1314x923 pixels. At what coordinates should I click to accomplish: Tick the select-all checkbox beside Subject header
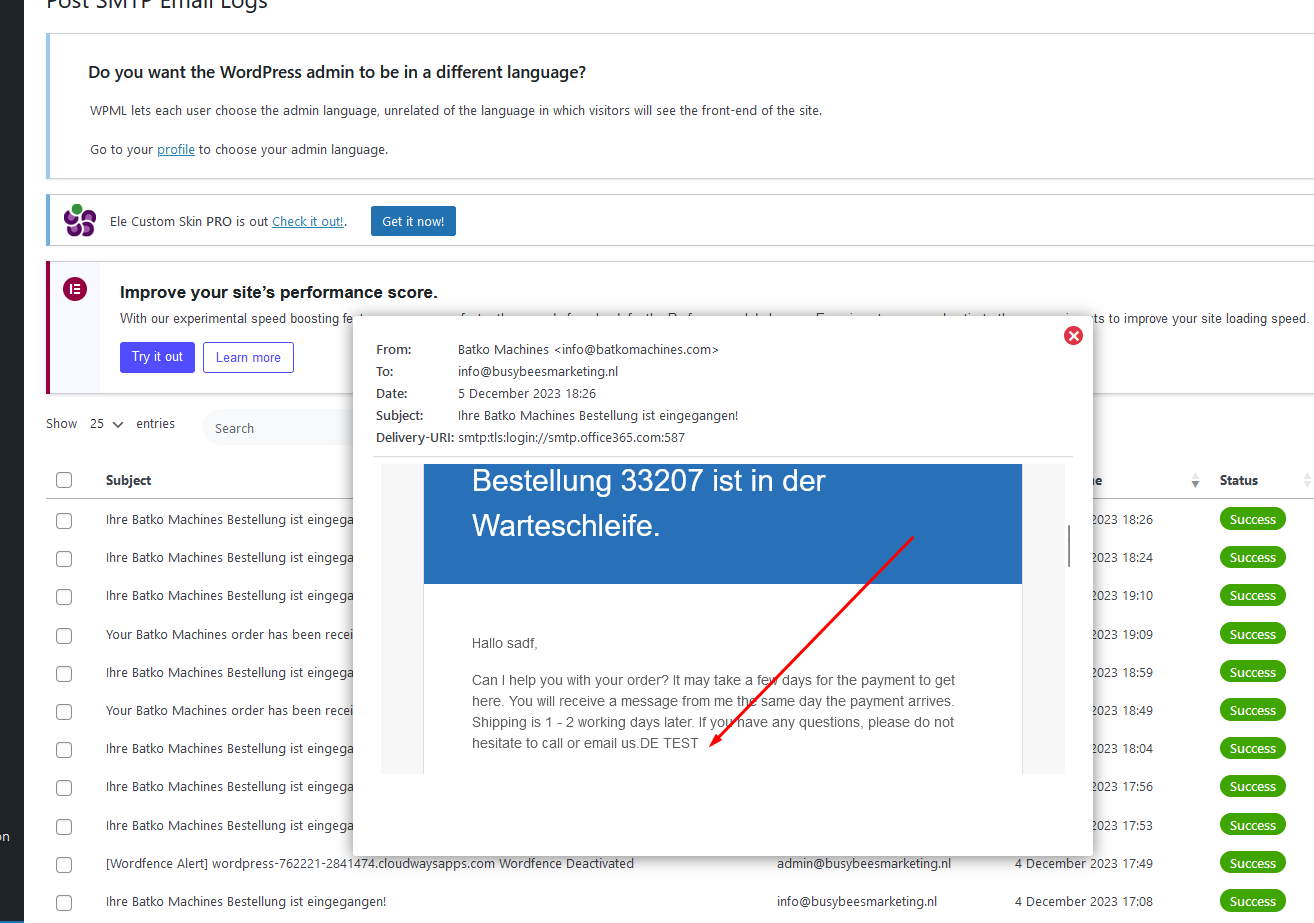click(x=64, y=480)
